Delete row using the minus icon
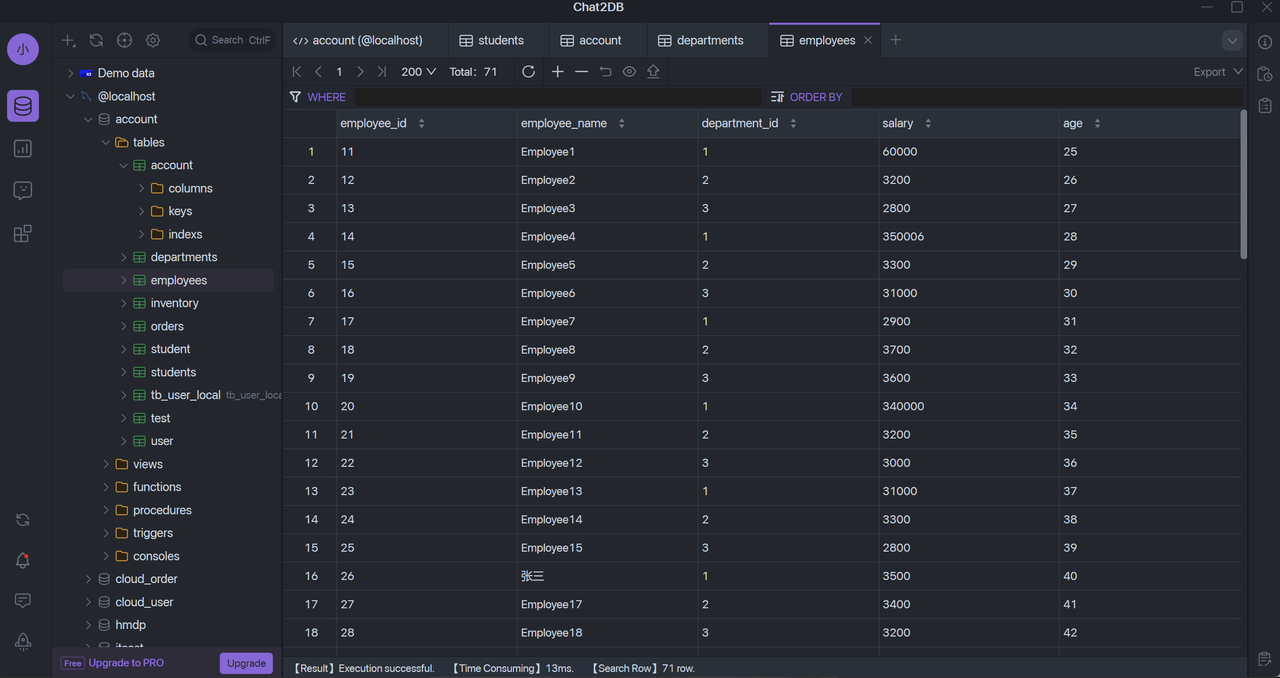 582,72
